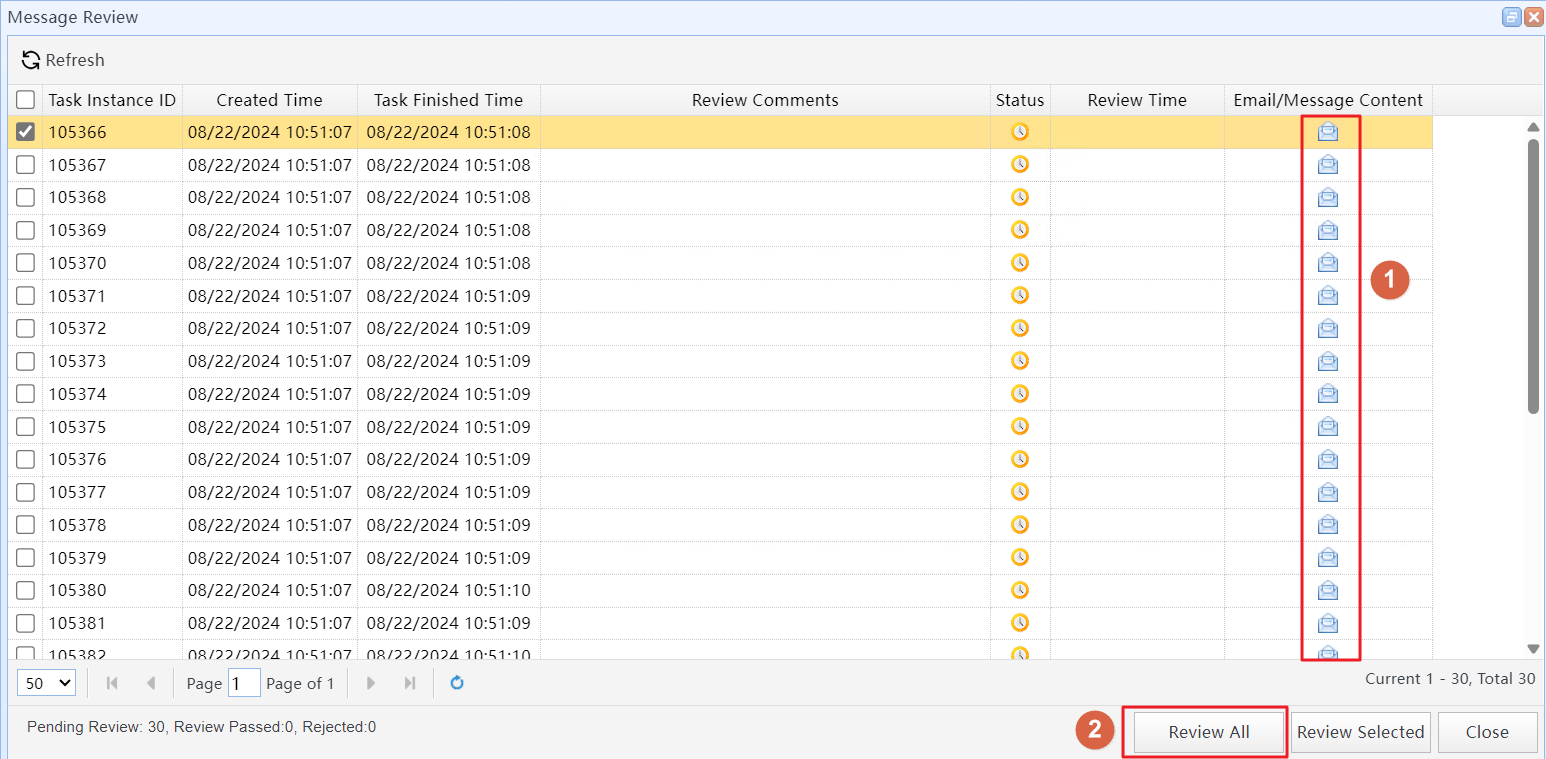This screenshot has height=759, width=1546.
Task: Open message content for task 105368
Action: click(x=1327, y=197)
